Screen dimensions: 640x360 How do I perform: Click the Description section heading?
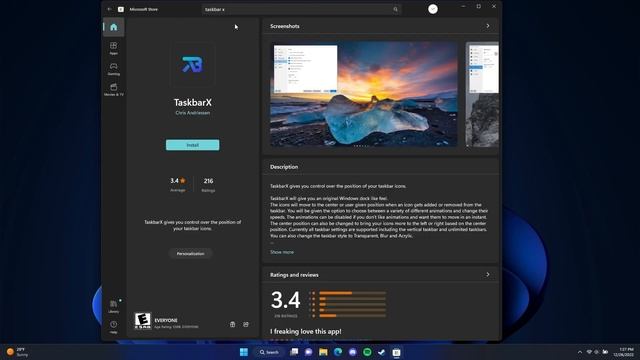pyautogui.click(x=284, y=167)
